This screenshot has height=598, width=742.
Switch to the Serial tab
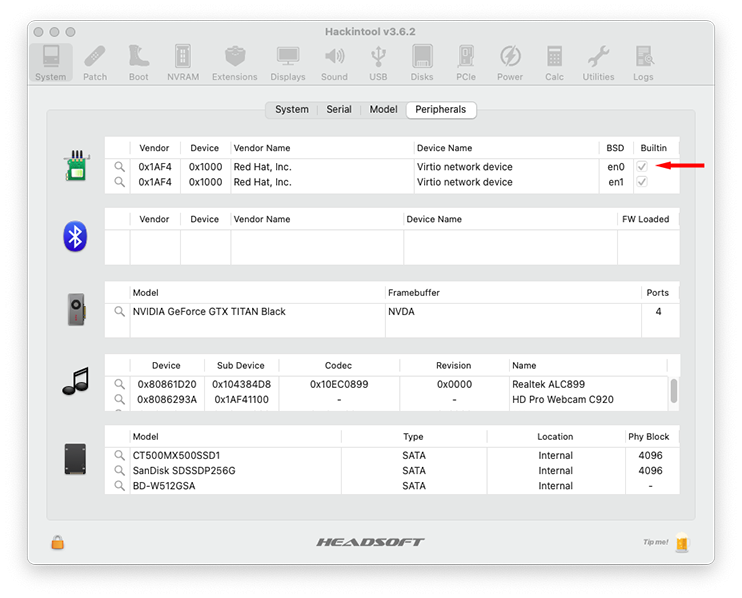(x=339, y=110)
